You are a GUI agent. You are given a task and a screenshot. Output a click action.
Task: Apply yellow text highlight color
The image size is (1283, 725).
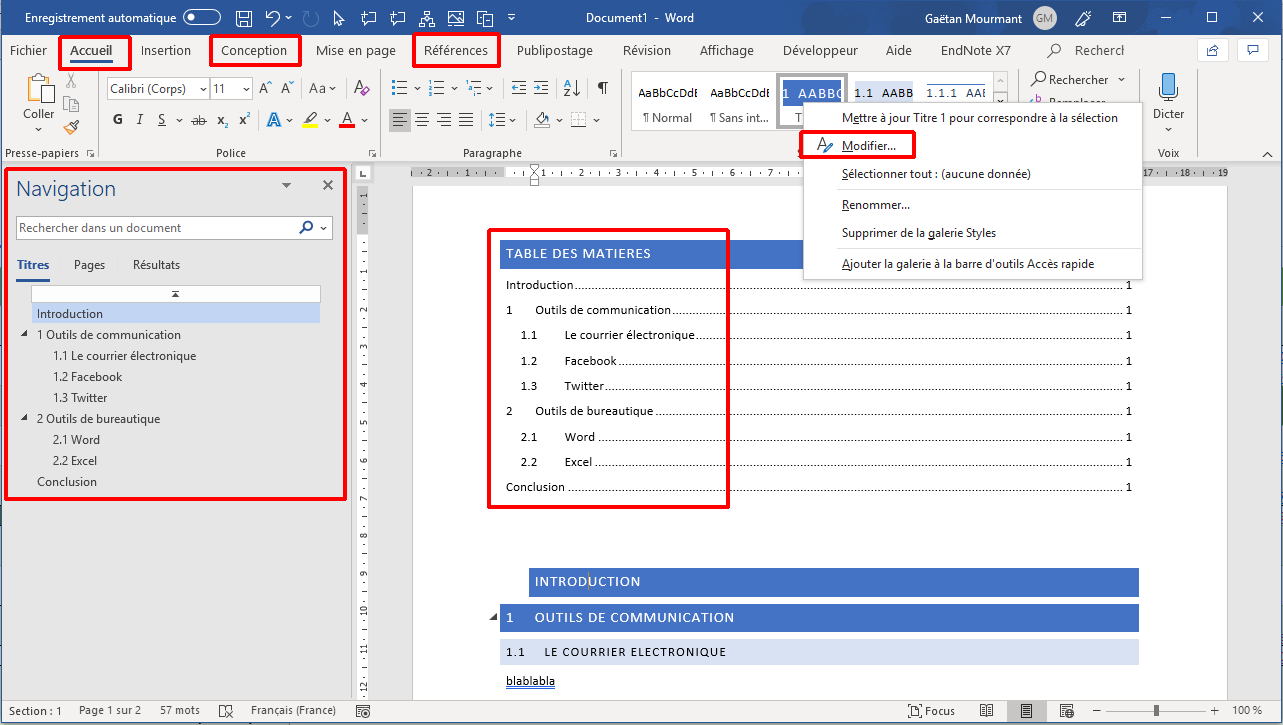(310, 120)
